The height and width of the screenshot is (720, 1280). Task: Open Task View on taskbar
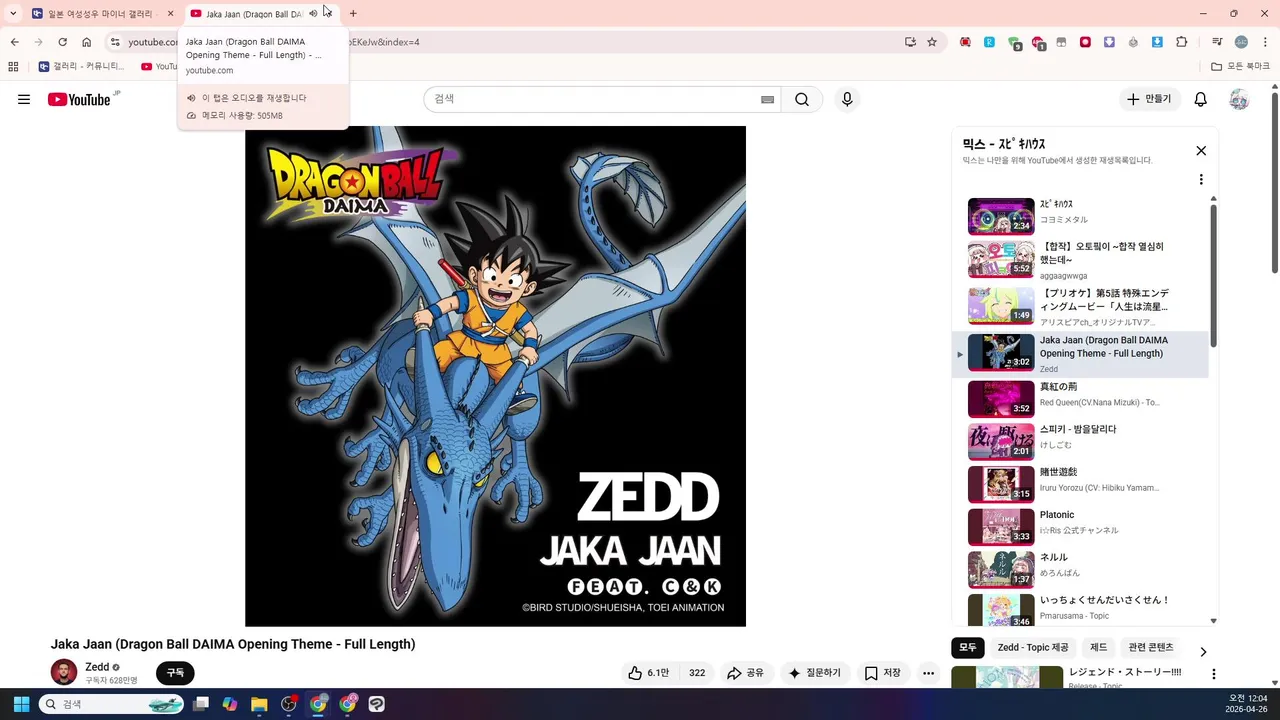pyautogui.click(x=201, y=704)
